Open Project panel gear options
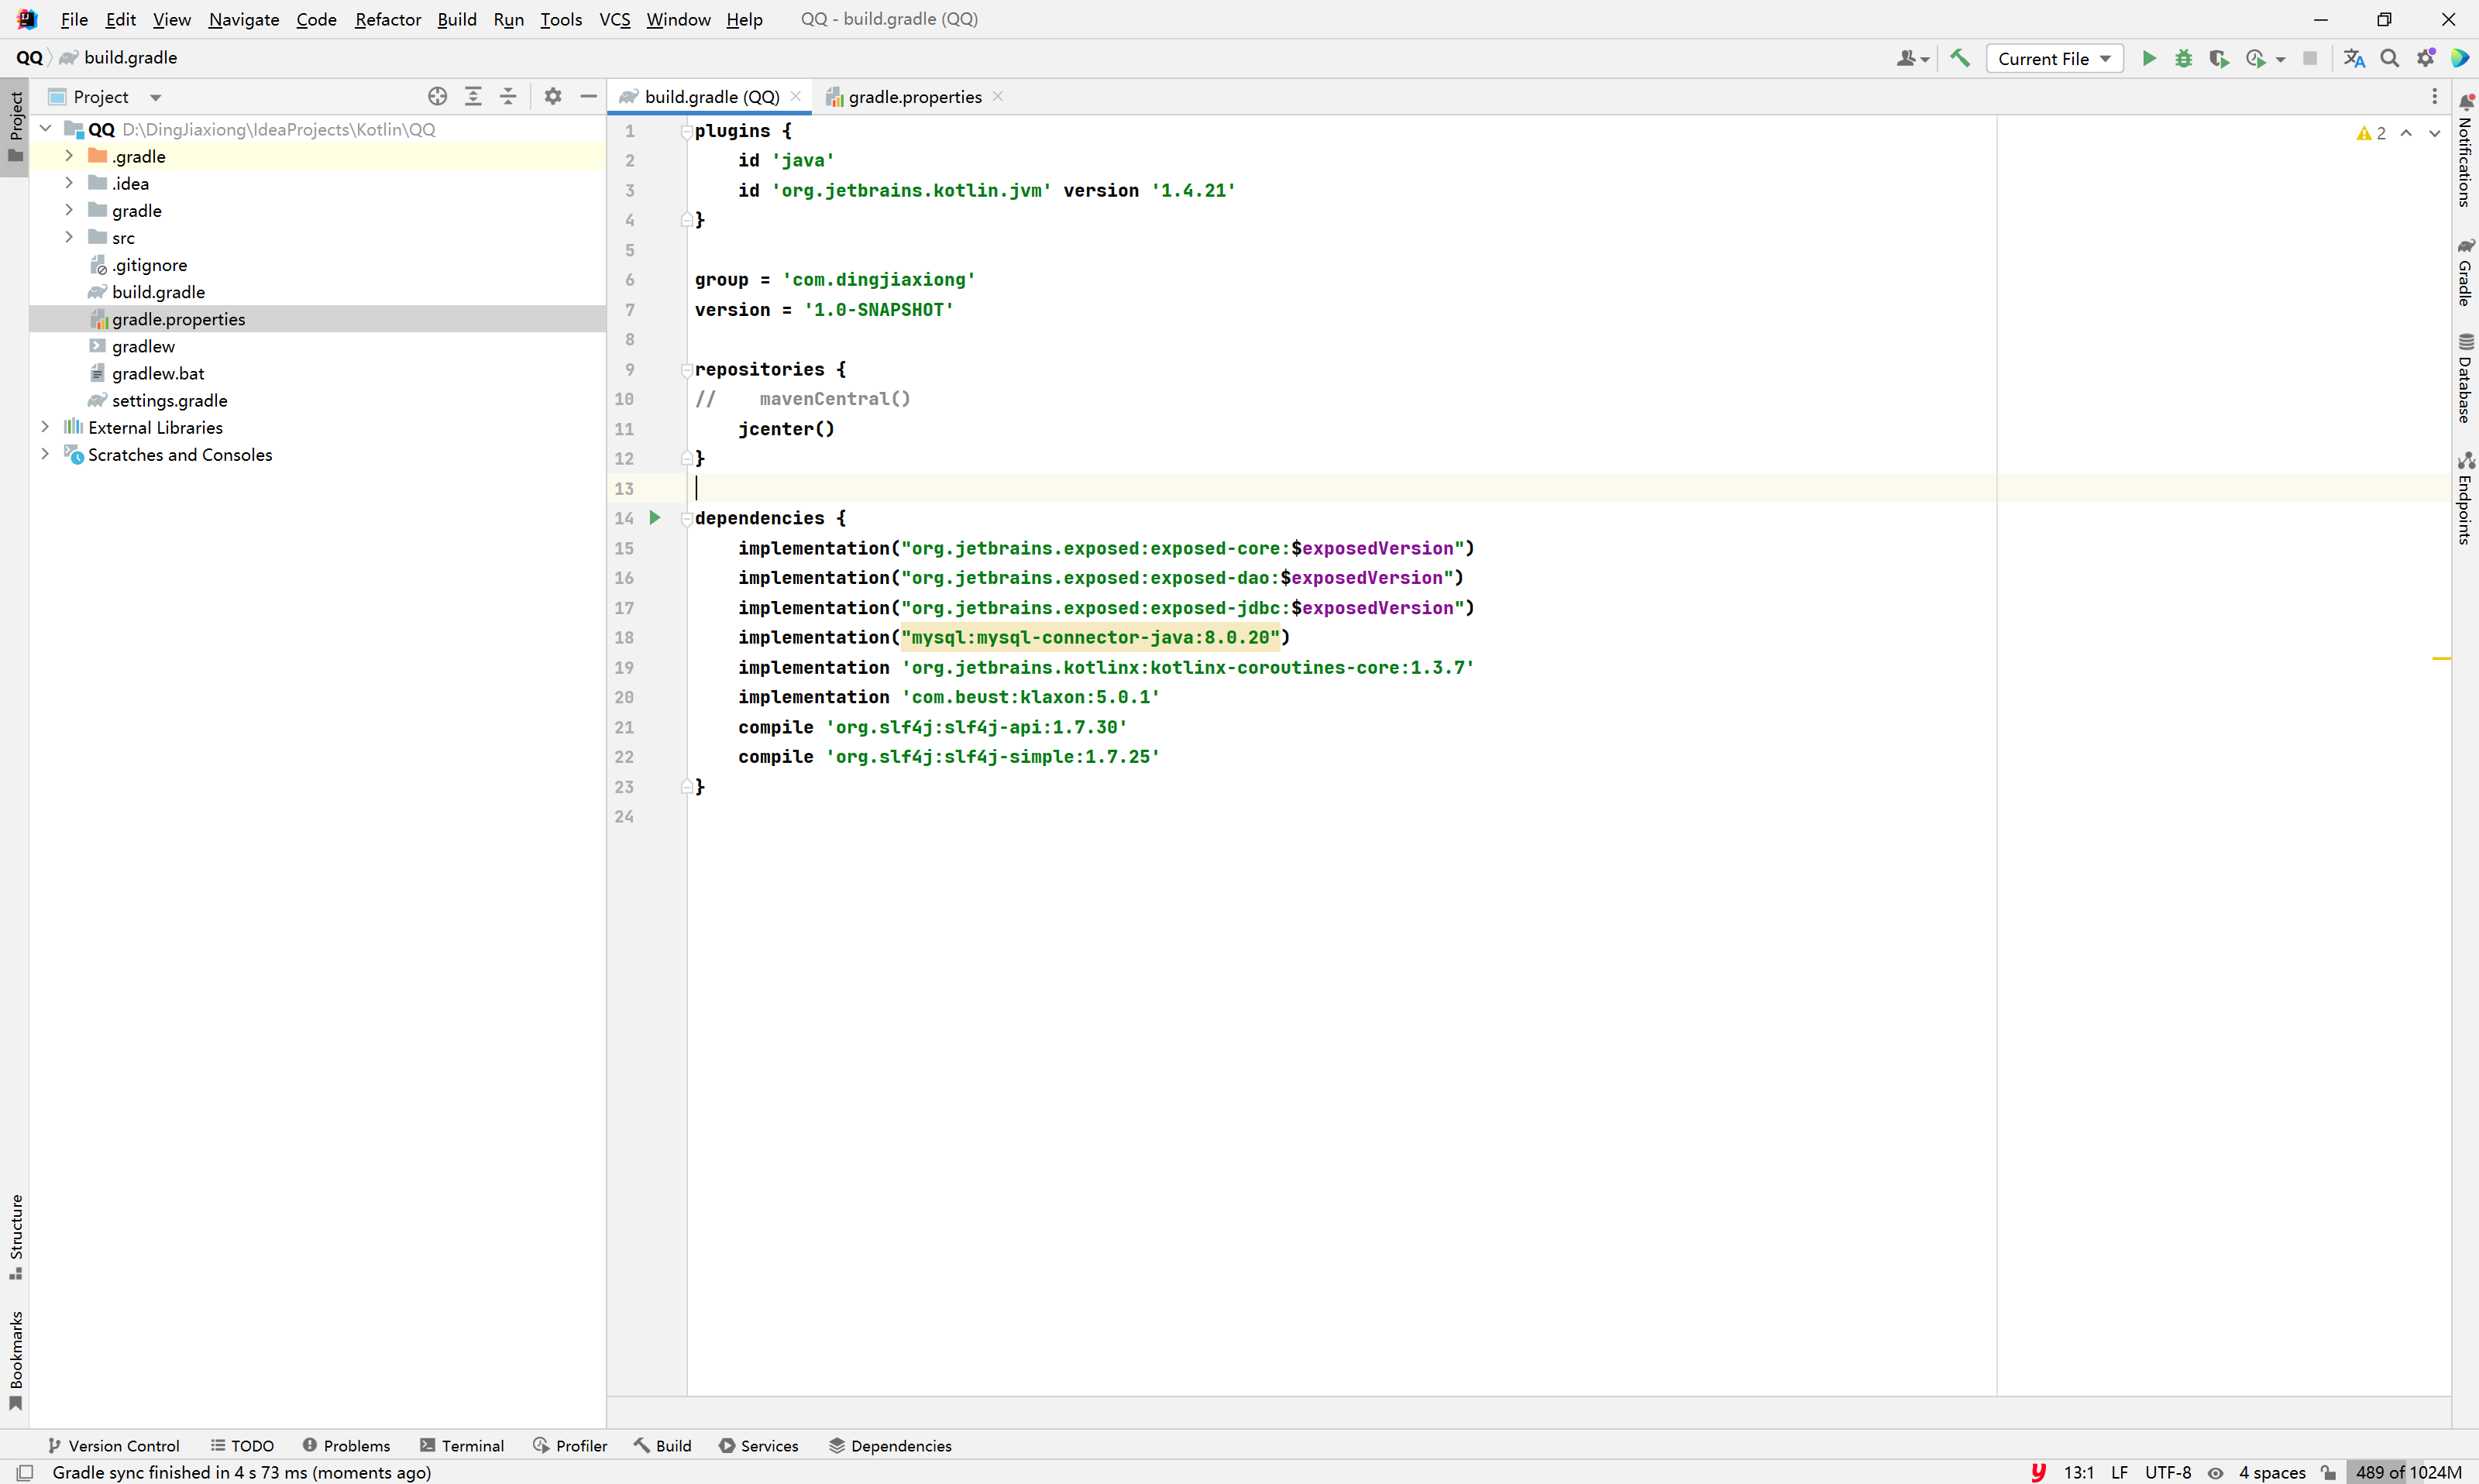Screen dimensions: 2479x1484 (552, 96)
